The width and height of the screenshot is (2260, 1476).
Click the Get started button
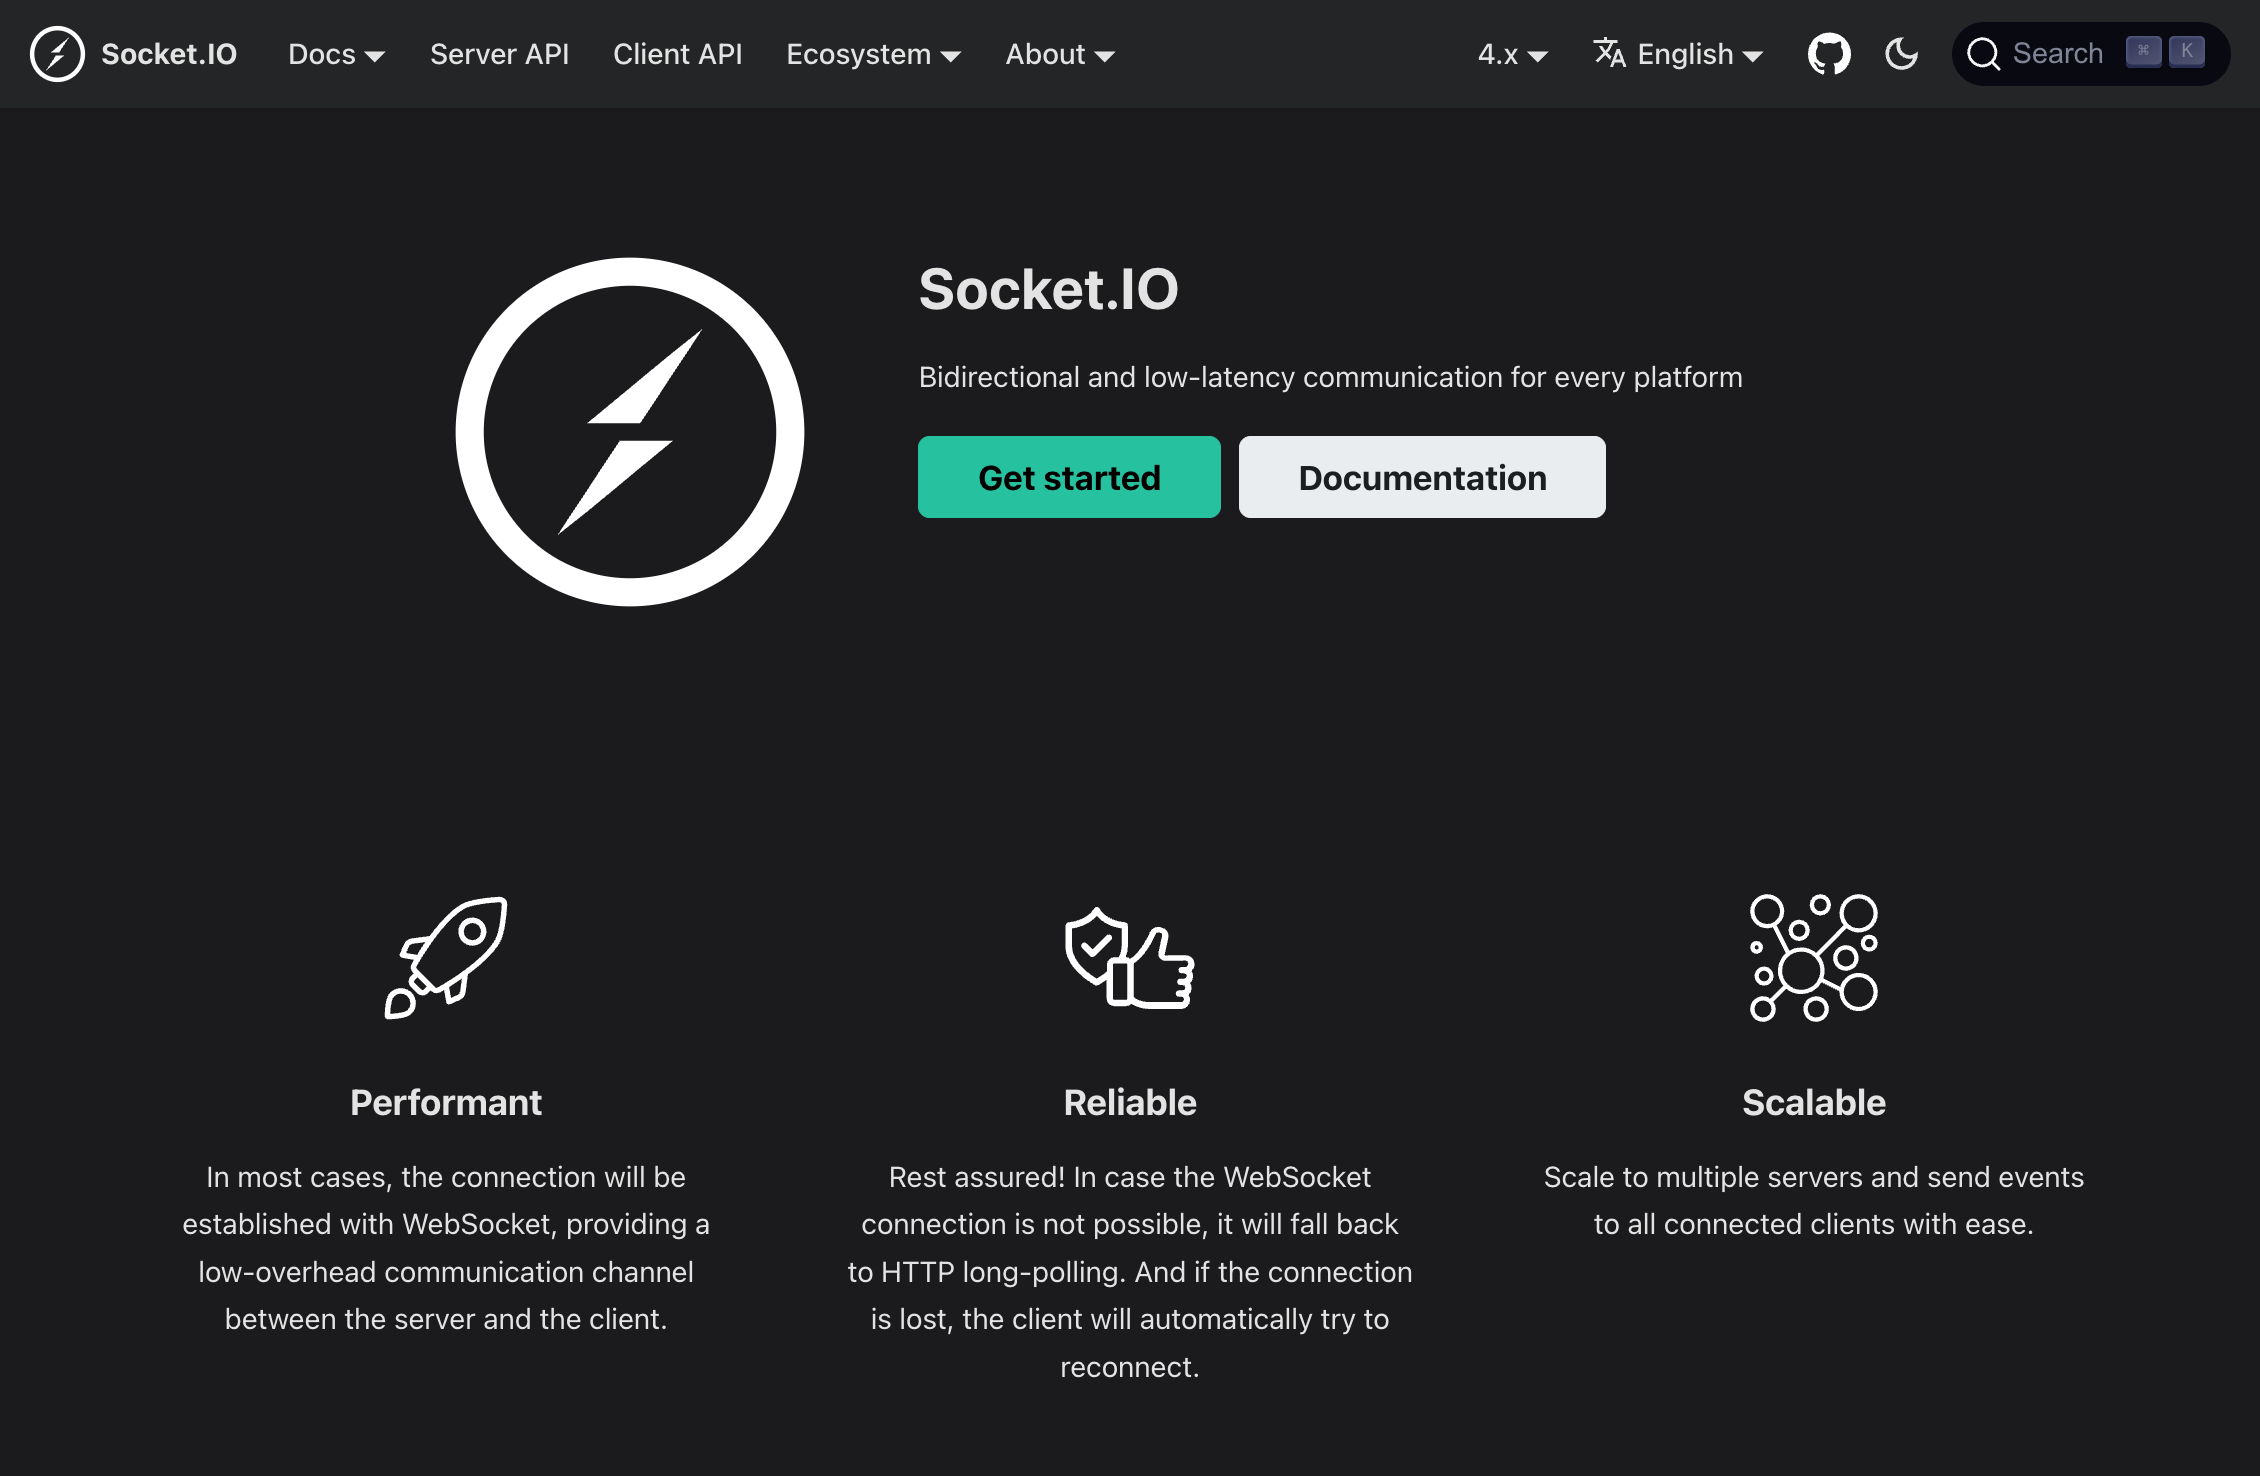pos(1069,477)
